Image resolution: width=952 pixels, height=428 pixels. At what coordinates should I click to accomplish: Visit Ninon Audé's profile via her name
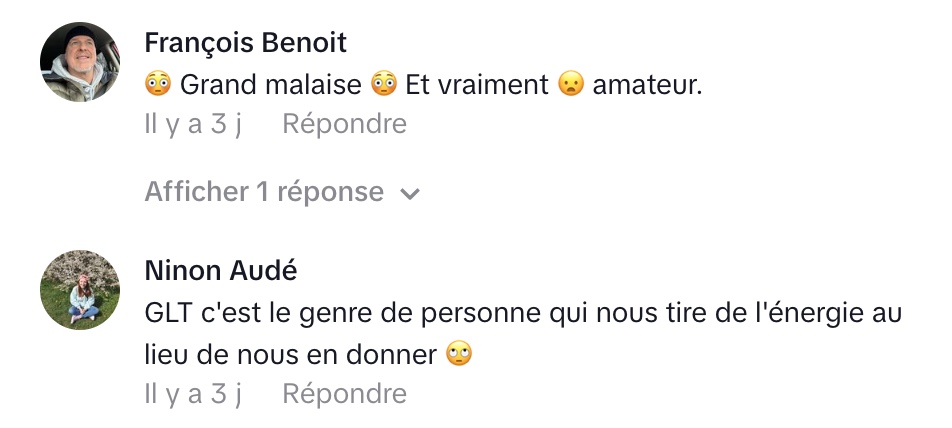point(220,271)
